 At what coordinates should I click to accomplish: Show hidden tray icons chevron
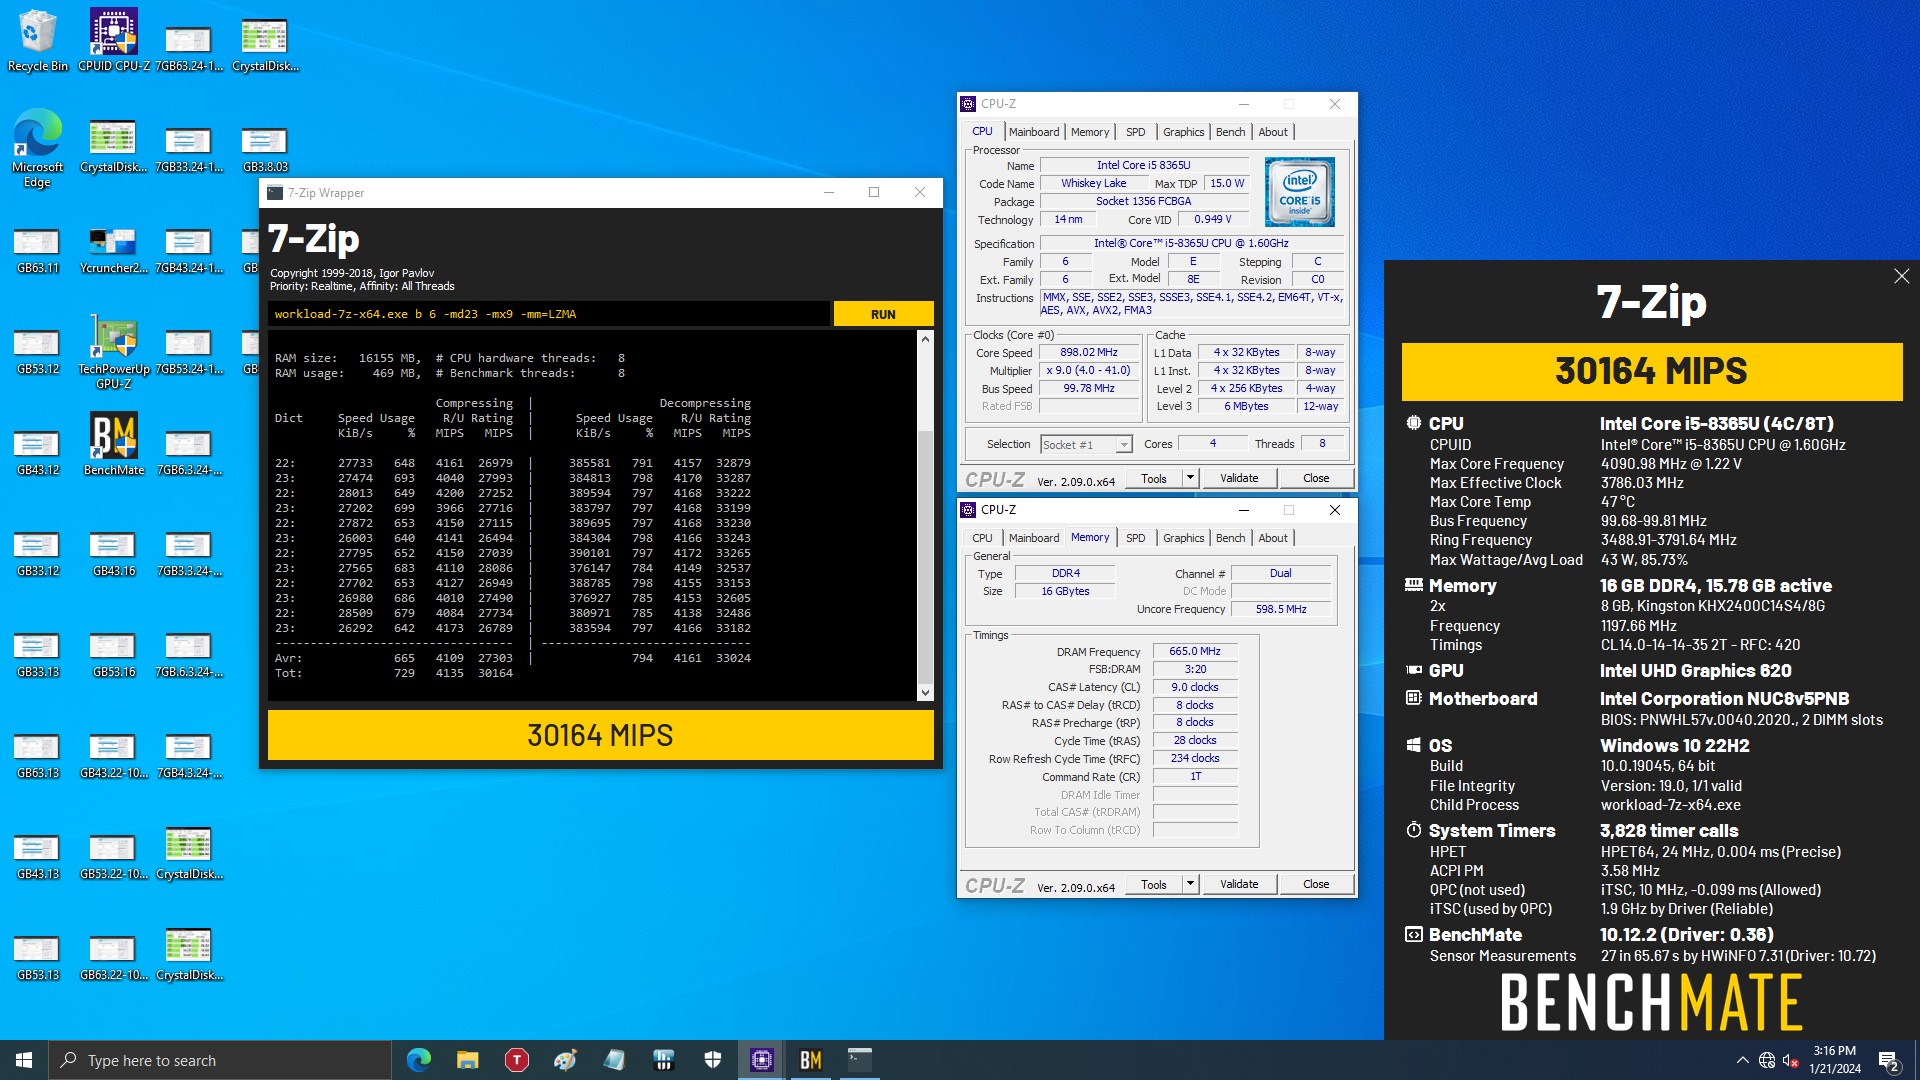pos(1742,1061)
